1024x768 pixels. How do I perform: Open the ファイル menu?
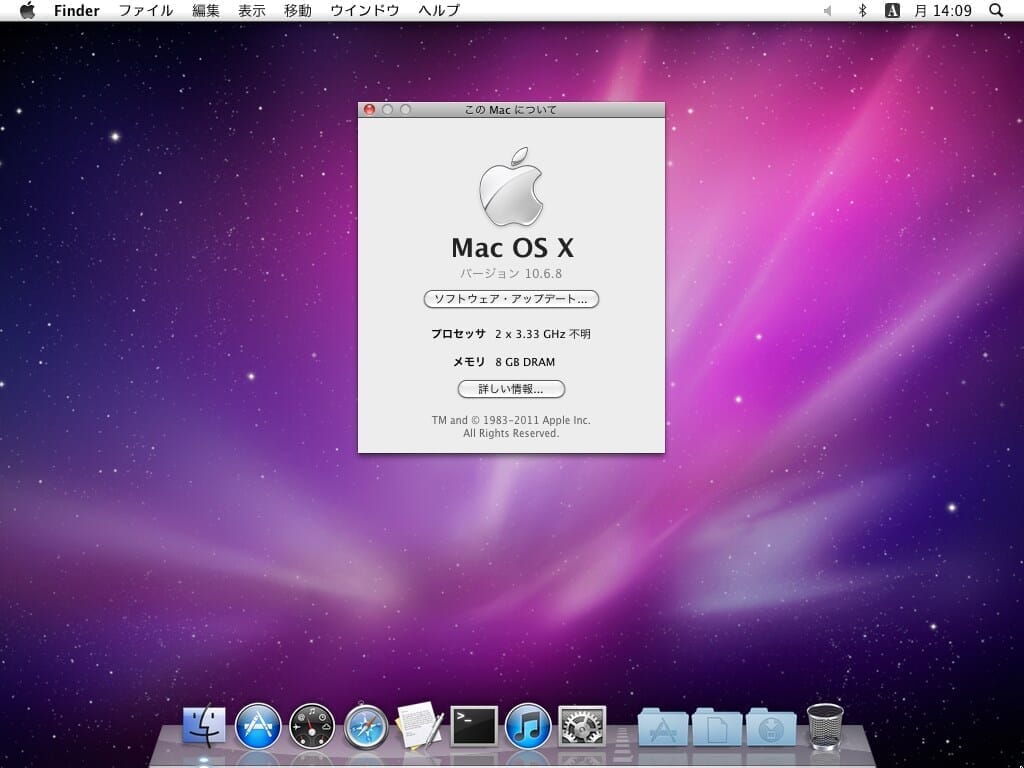pos(145,10)
